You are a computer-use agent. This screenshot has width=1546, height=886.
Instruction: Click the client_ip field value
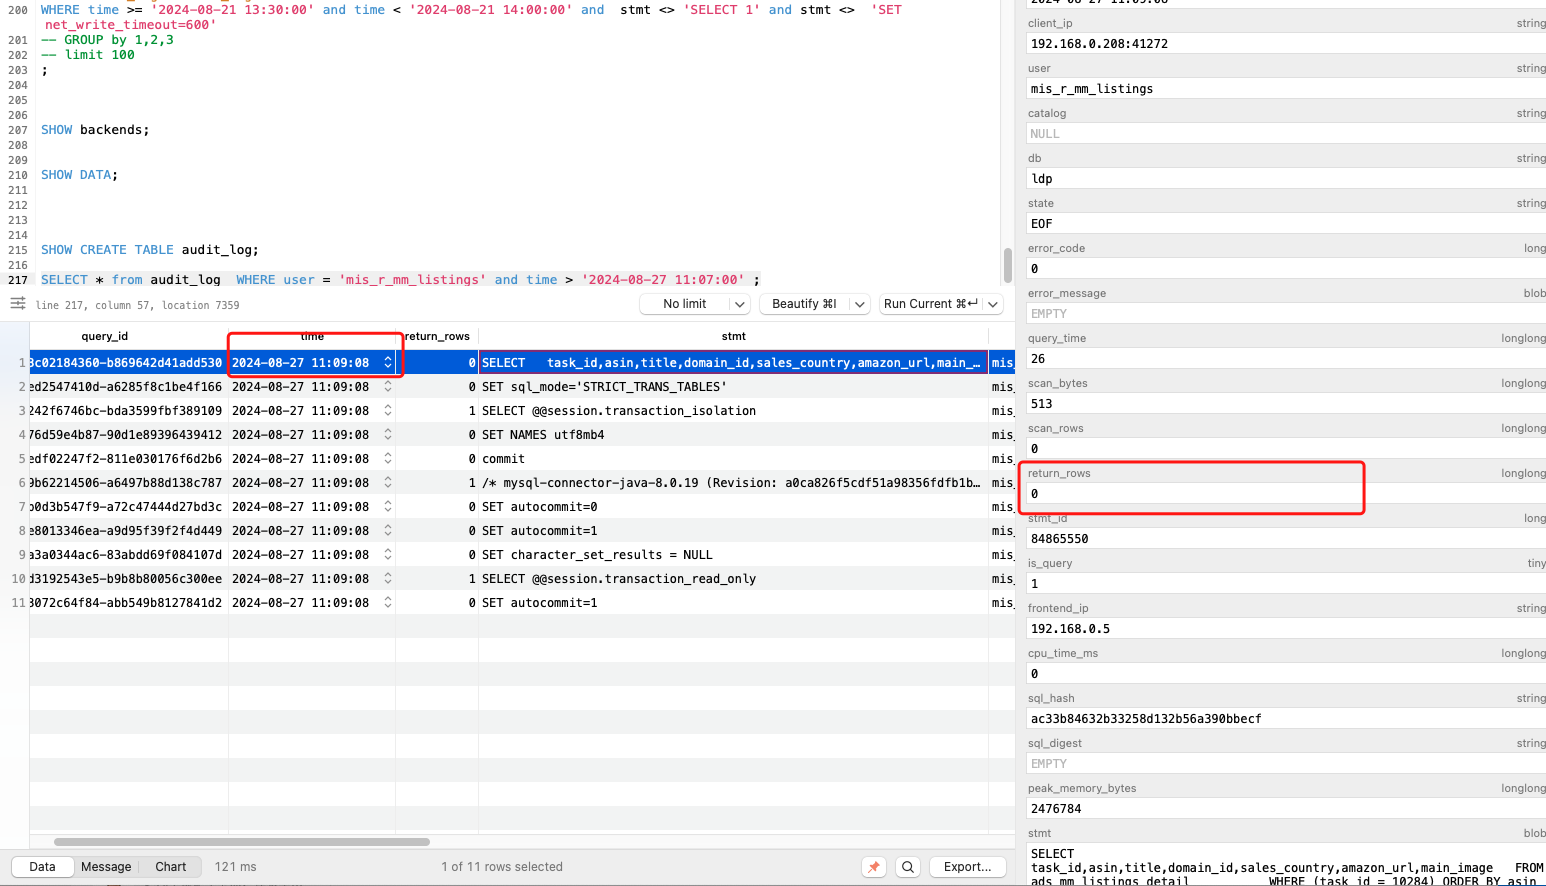point(1286,44)
